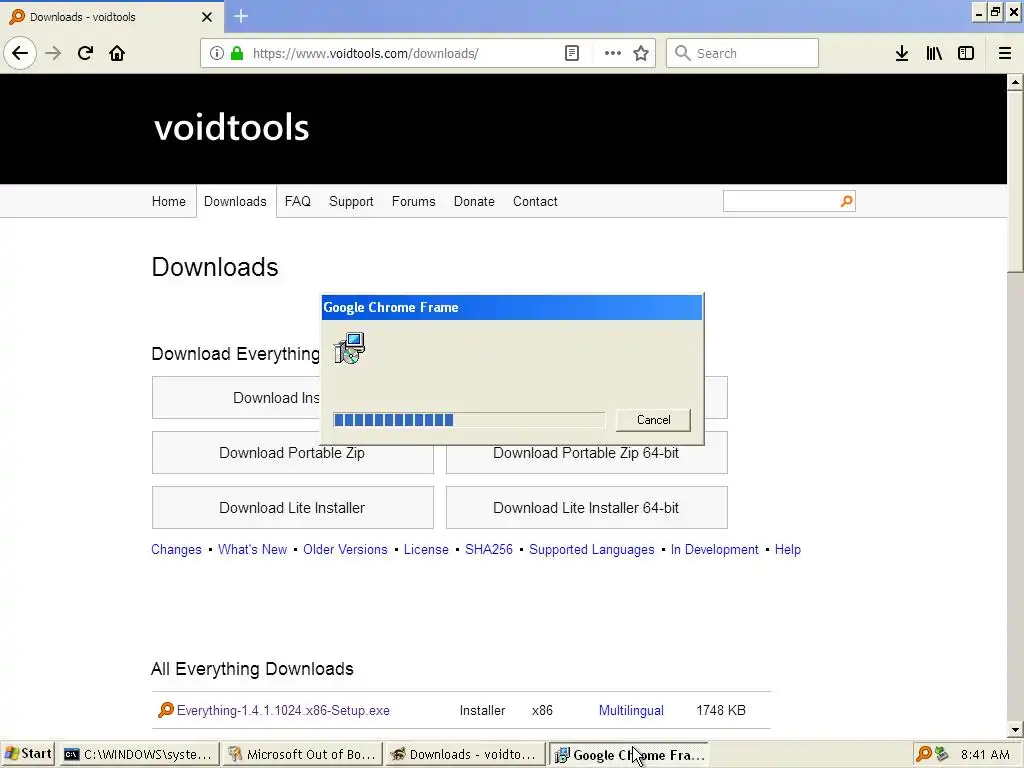Select the Downloads navigation tab

(235, 201)
